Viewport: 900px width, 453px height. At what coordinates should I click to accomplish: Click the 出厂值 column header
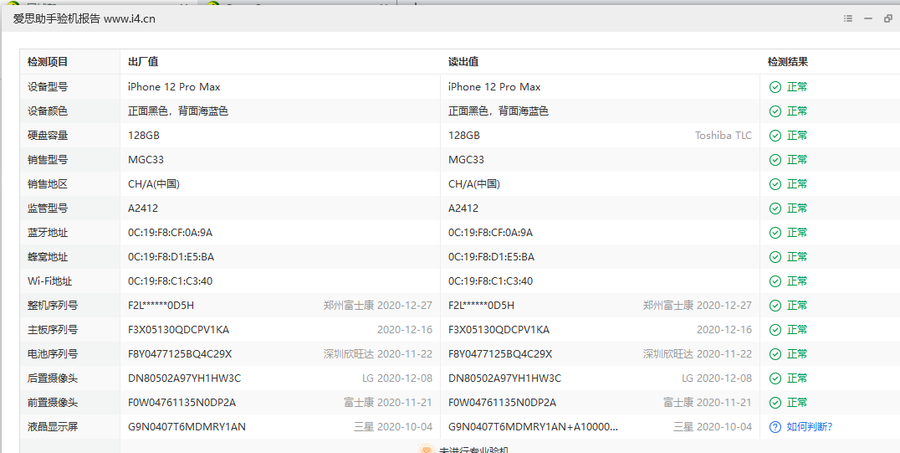(143, 62)
